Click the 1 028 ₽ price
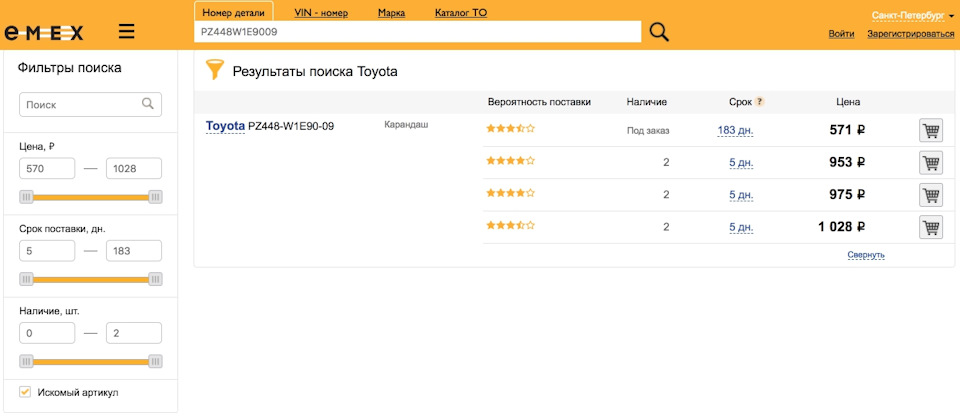Viewport: 960px width, 419px height. click(842, 227)
